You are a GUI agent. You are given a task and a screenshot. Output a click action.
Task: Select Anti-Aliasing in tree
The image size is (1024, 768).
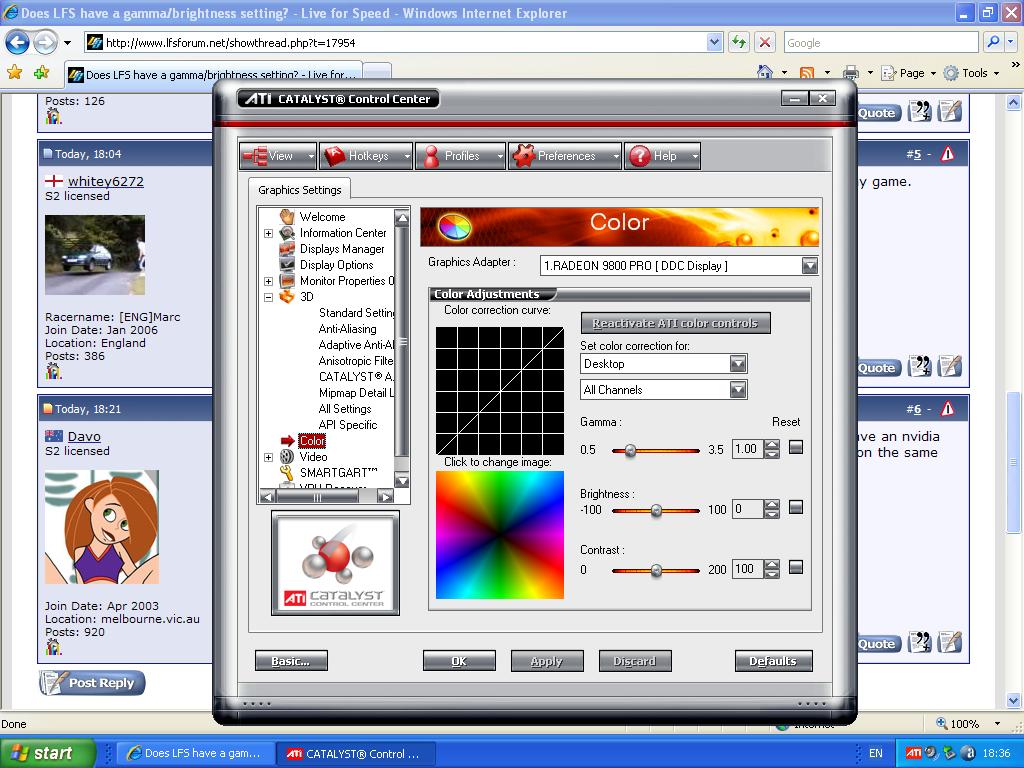347,328
